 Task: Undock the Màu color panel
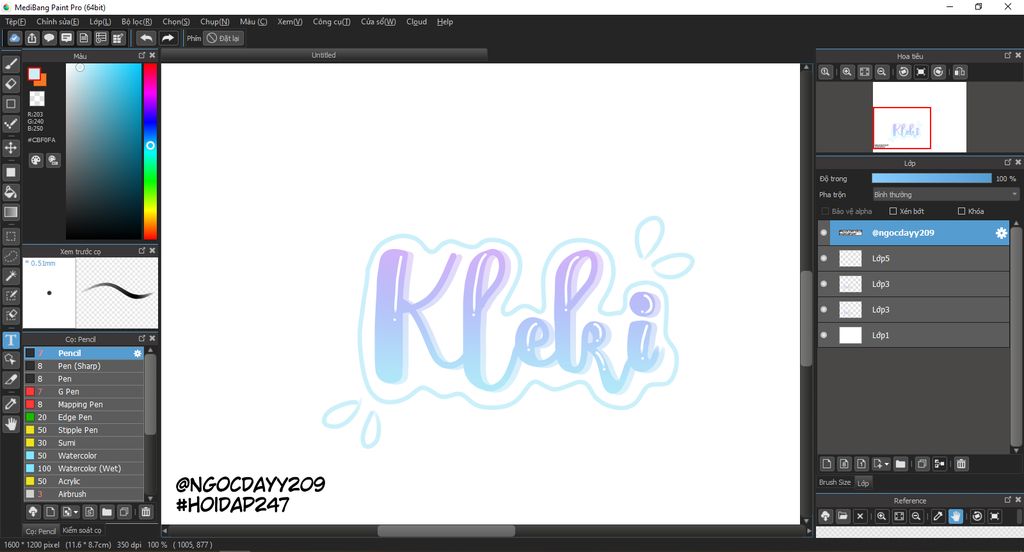[142, 56]
